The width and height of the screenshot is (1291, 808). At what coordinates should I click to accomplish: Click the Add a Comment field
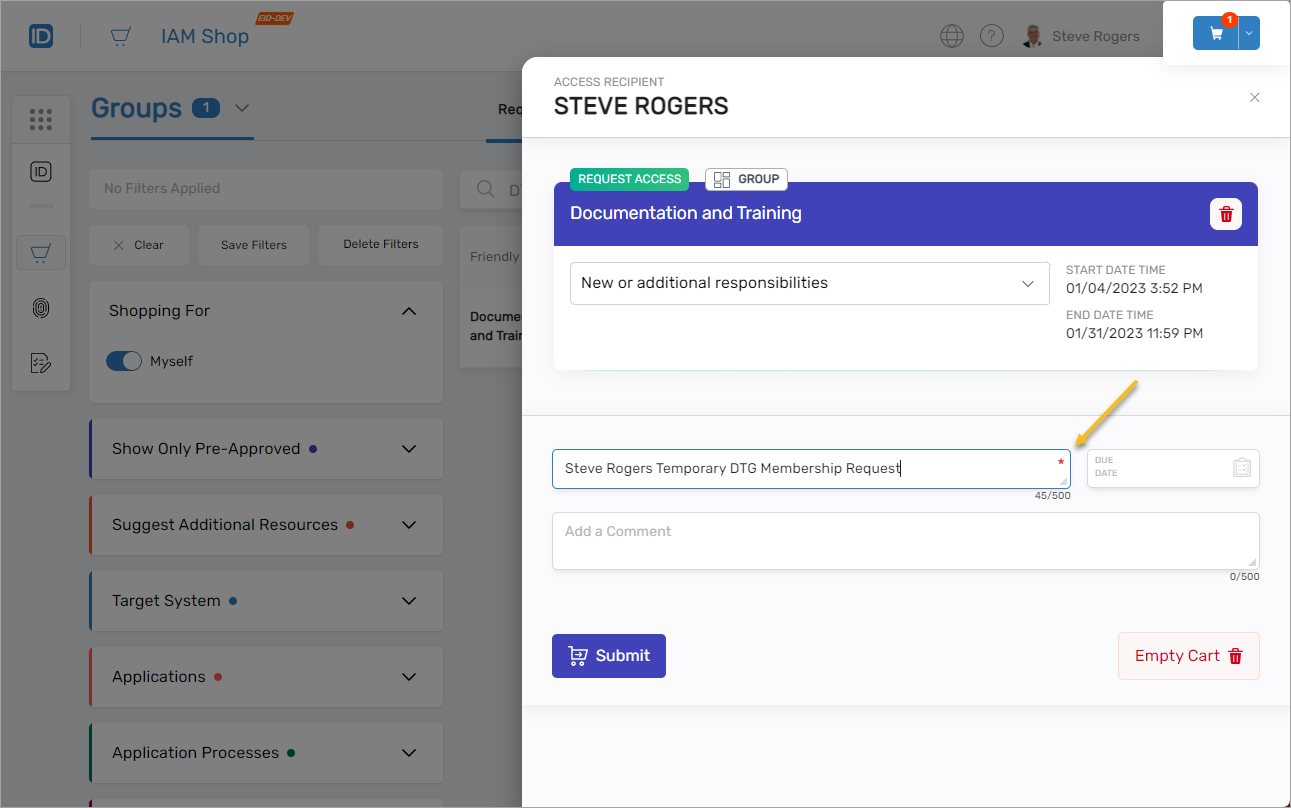tap(904, 541)
